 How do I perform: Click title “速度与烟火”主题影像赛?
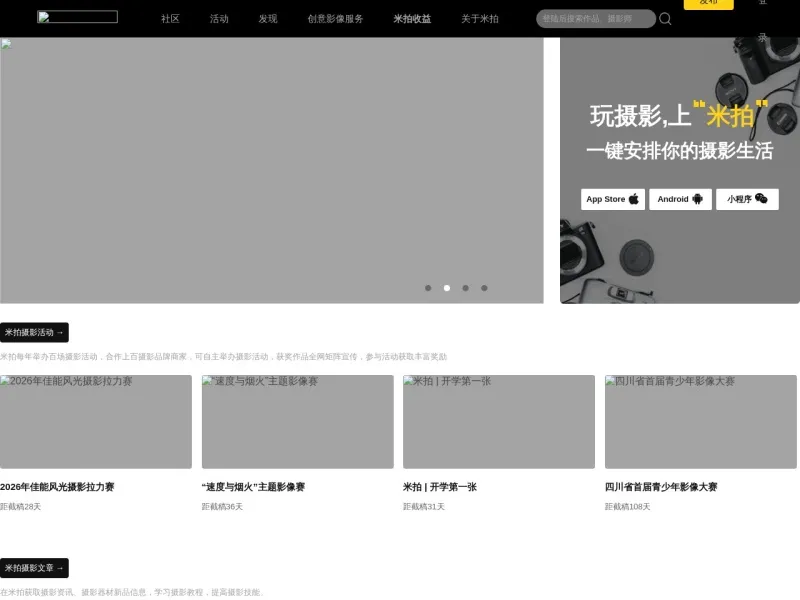tap(253, 487)
